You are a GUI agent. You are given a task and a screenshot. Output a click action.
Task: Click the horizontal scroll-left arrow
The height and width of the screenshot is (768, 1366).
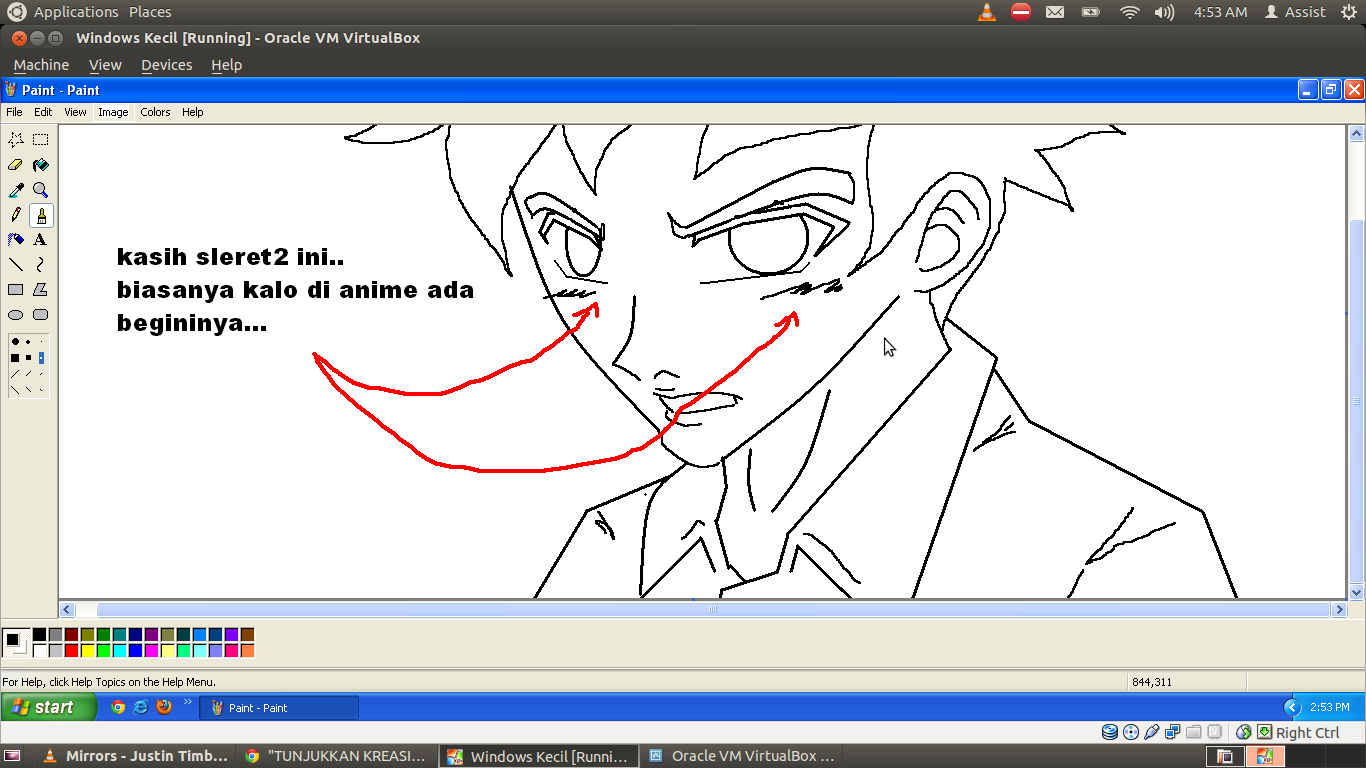click(67, 609)
